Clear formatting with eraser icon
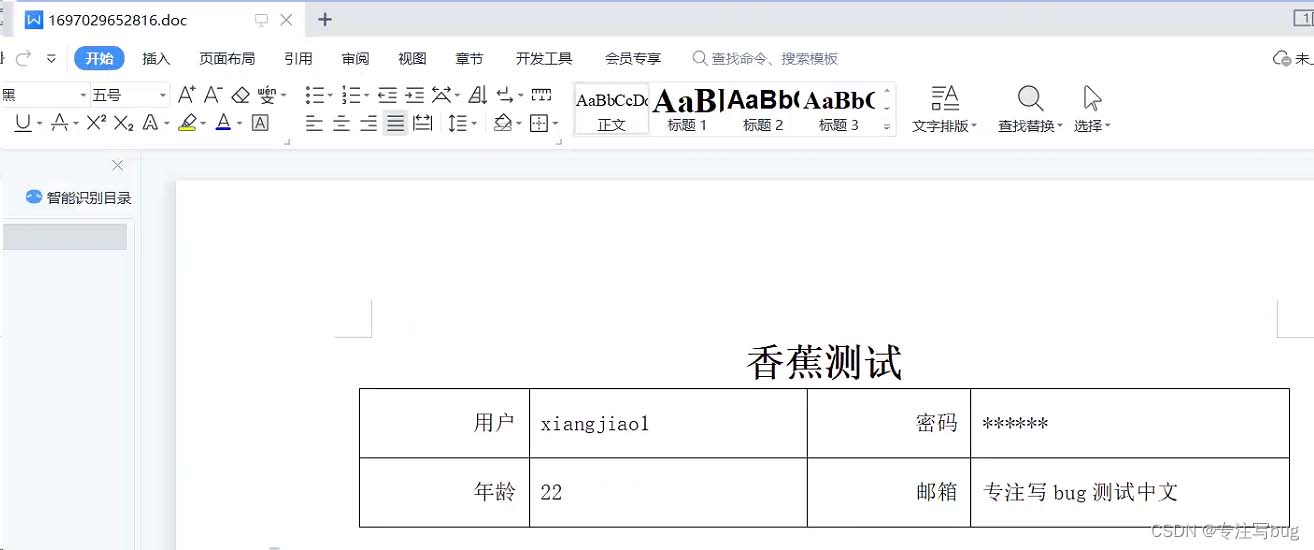 pos(240,95)
